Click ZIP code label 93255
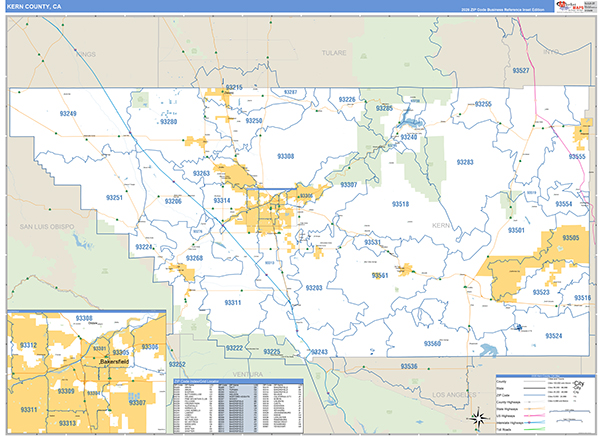Image resolution: width=600 pixels, height=436 pixels. coord(483,104)
